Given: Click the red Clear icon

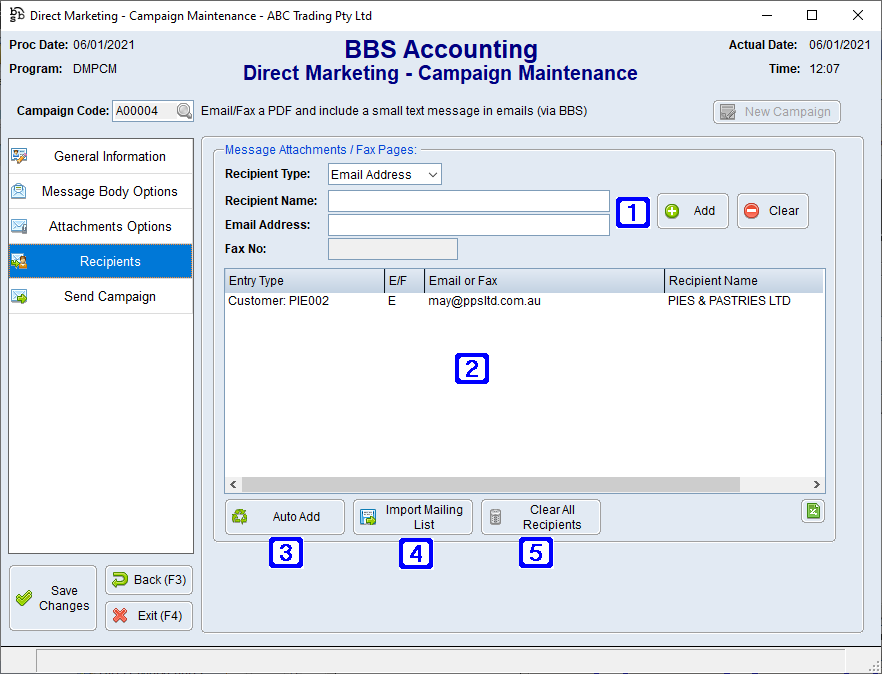Looking at the screenshot, I should click(x=752, y=211).
